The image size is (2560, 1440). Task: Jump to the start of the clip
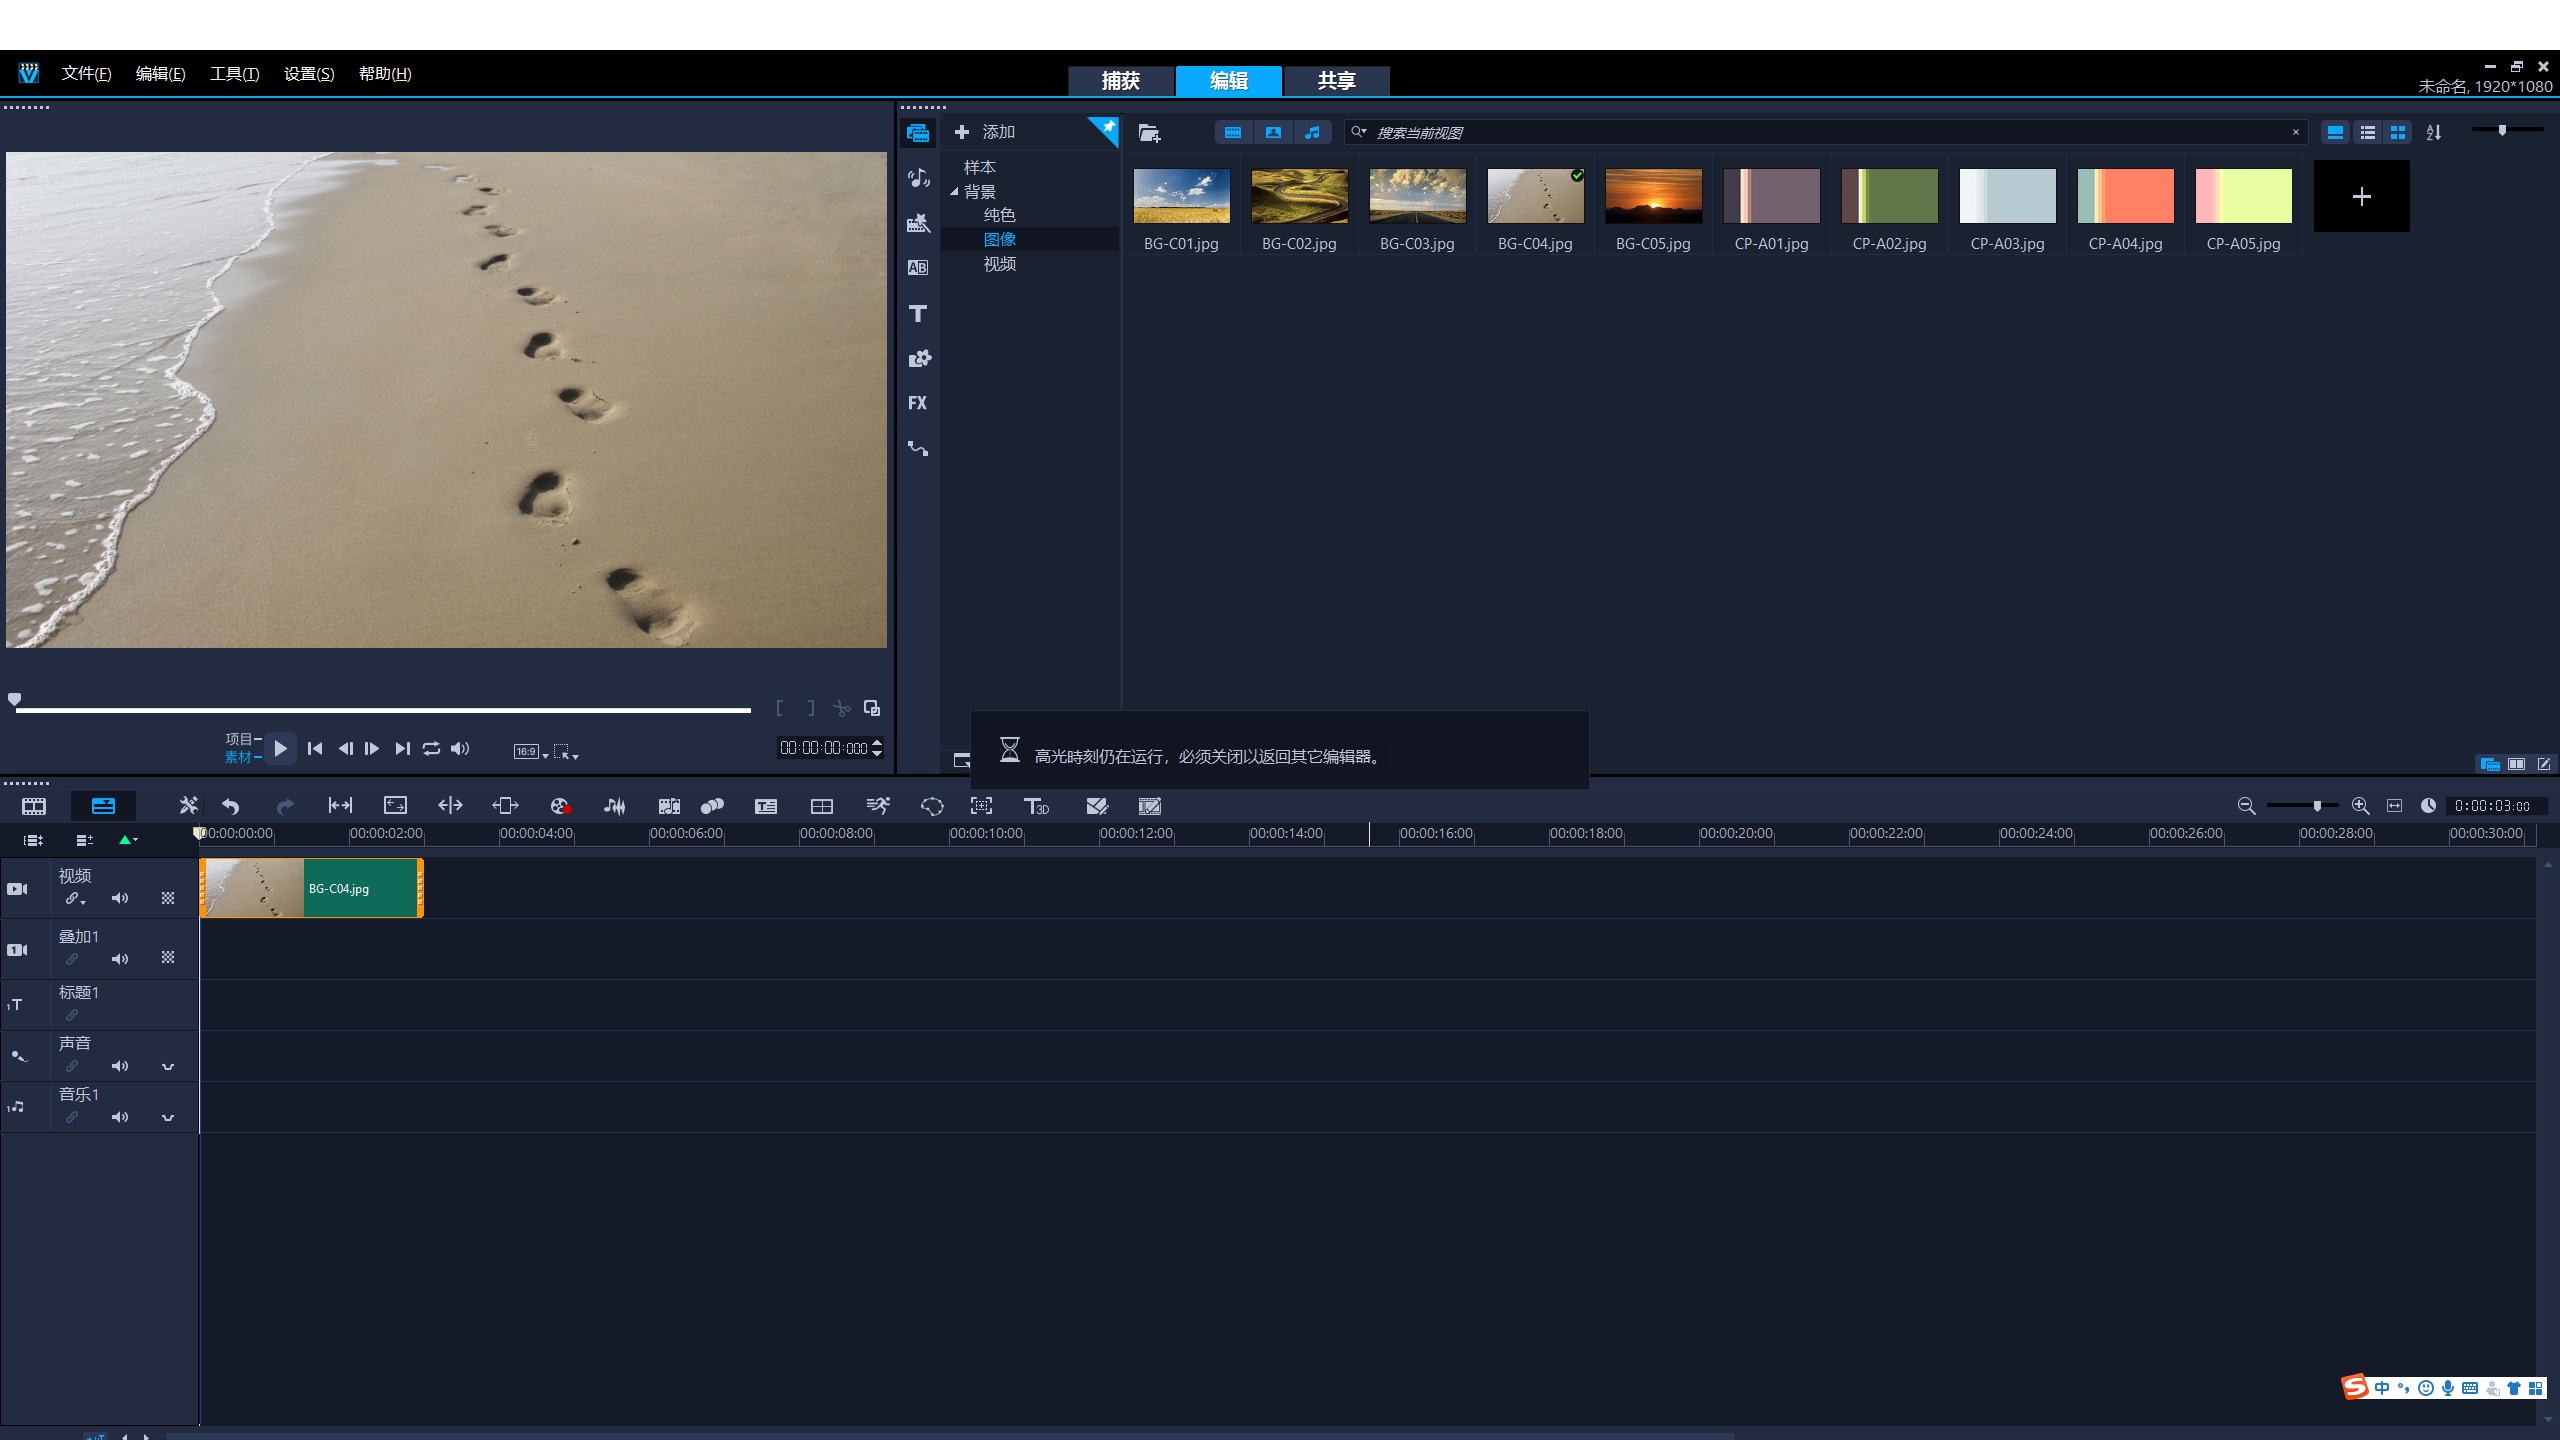315,748
